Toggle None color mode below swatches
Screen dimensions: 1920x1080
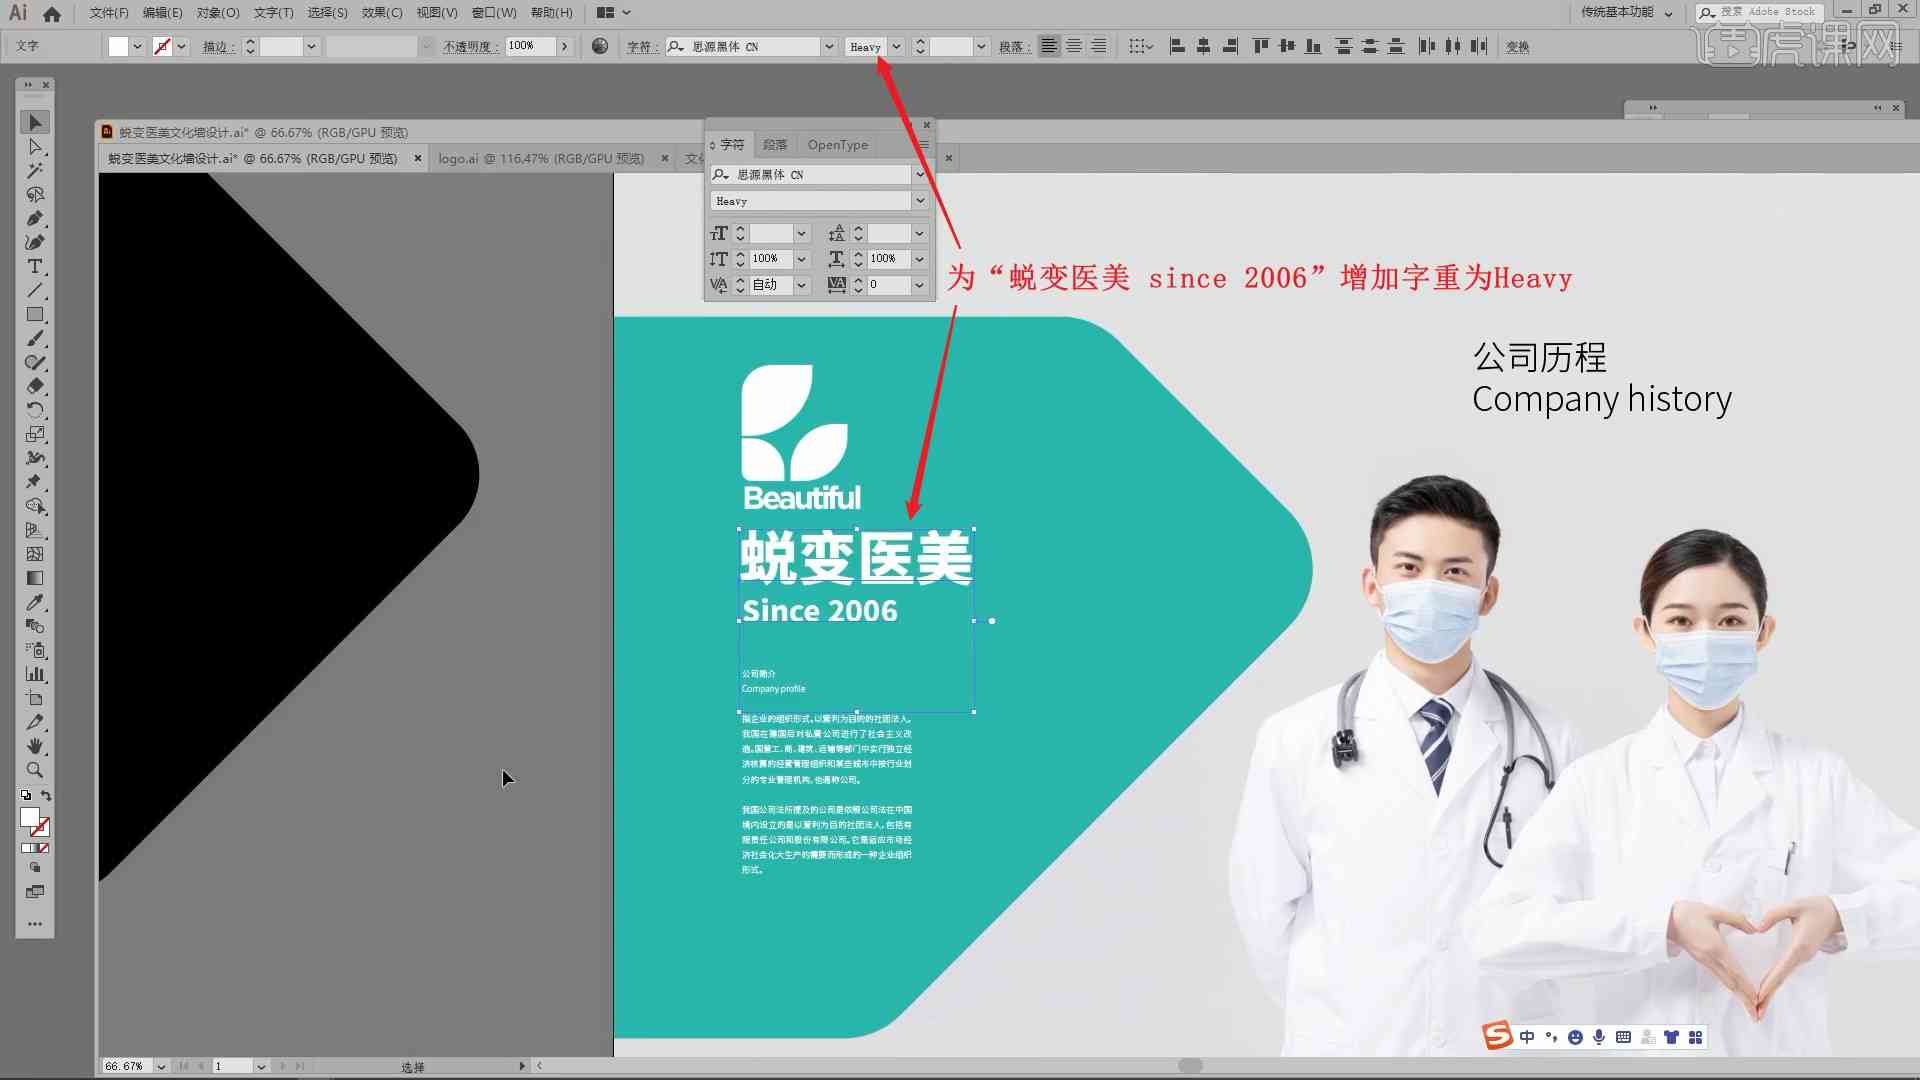pyautogui.click(x=43, y=848)
